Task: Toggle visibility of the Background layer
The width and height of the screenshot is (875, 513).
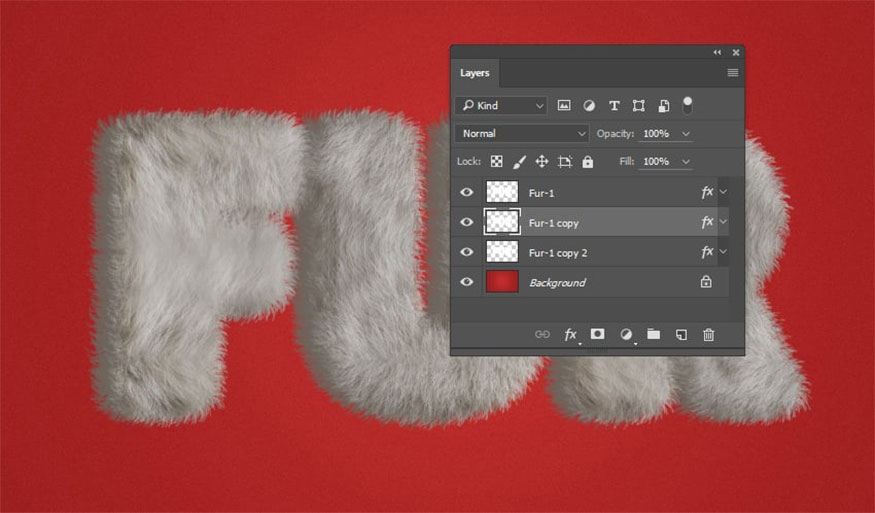Action: click(x=466, y=282)
